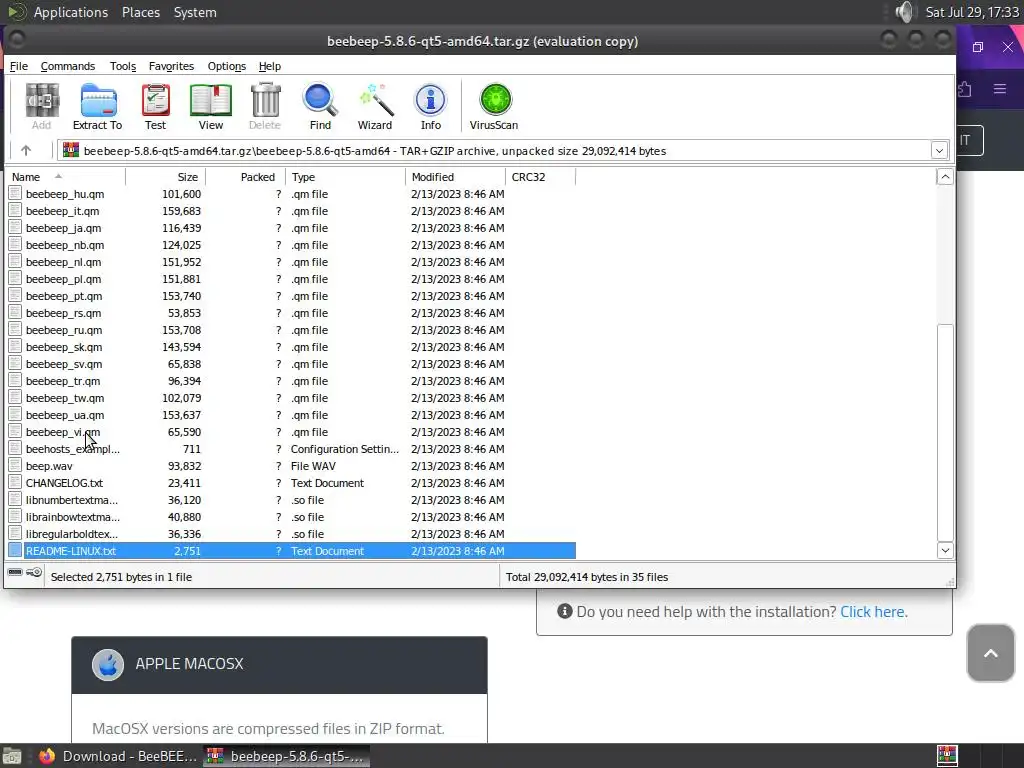Image resolution: width=1024 pixels, height=768 pixels.
Task: Click the drive icon in status bar
Action: (x=15, y=572)
